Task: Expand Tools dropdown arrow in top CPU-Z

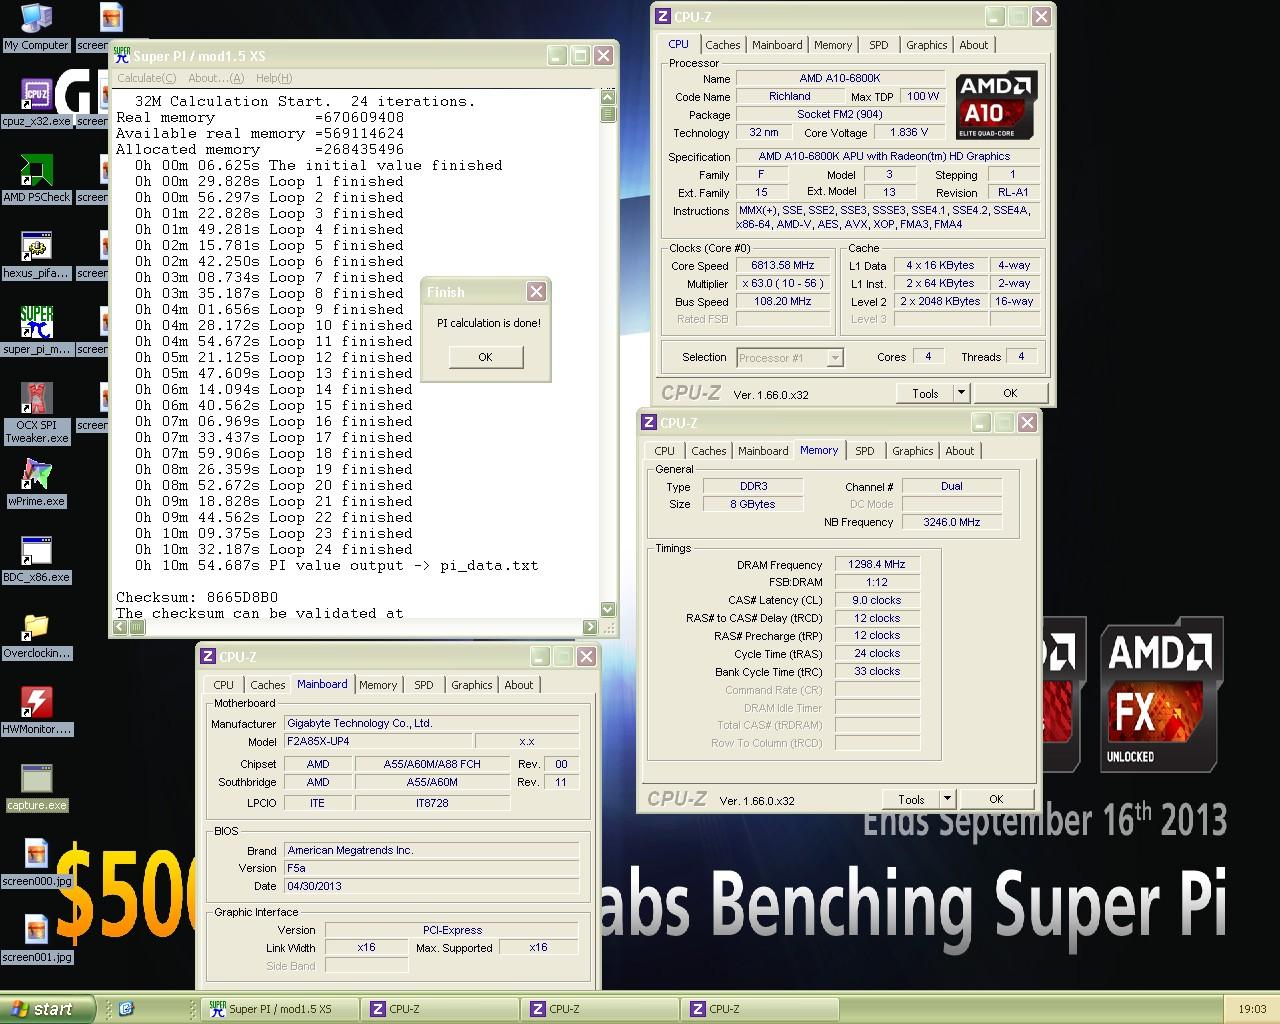Action: 961,393
